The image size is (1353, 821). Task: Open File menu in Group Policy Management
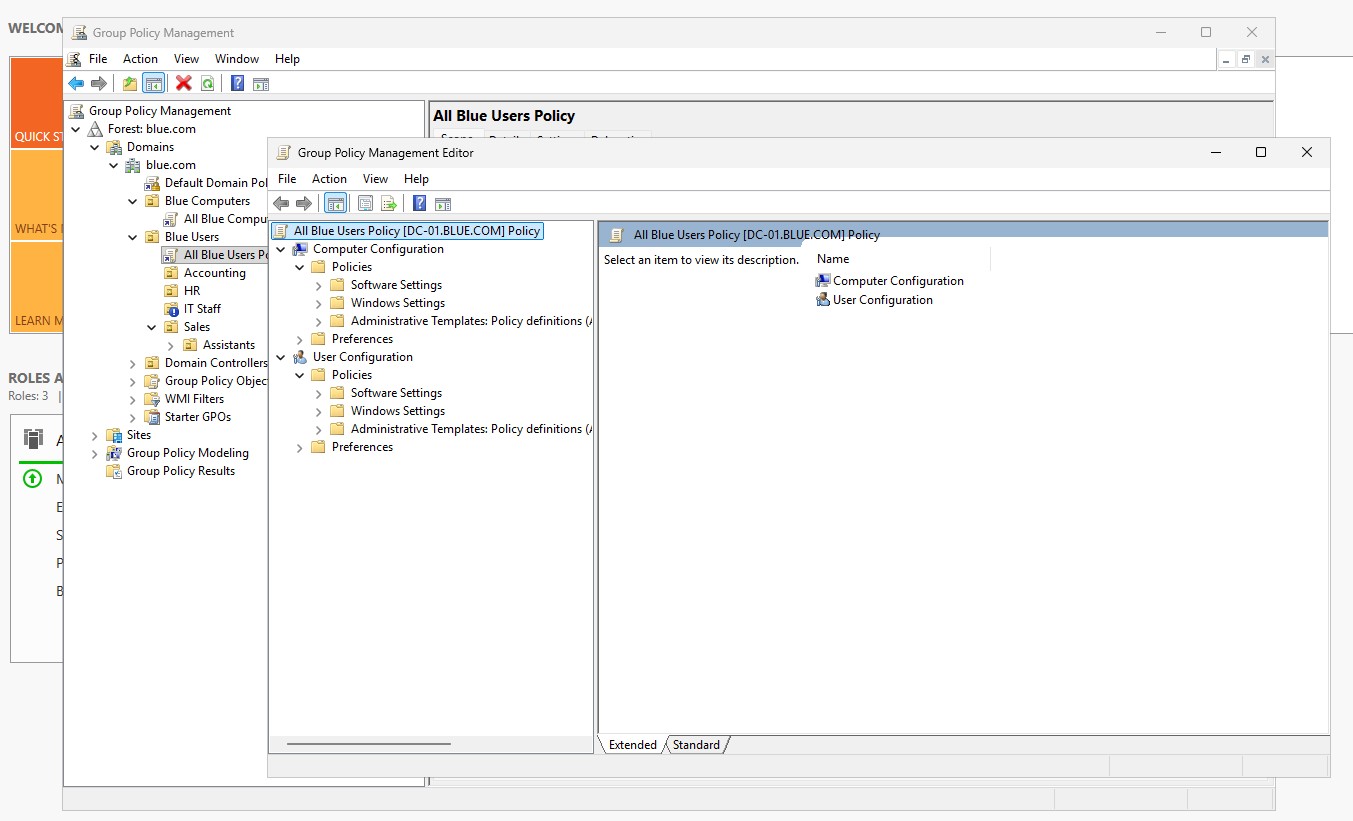click(x=98, y=59)
